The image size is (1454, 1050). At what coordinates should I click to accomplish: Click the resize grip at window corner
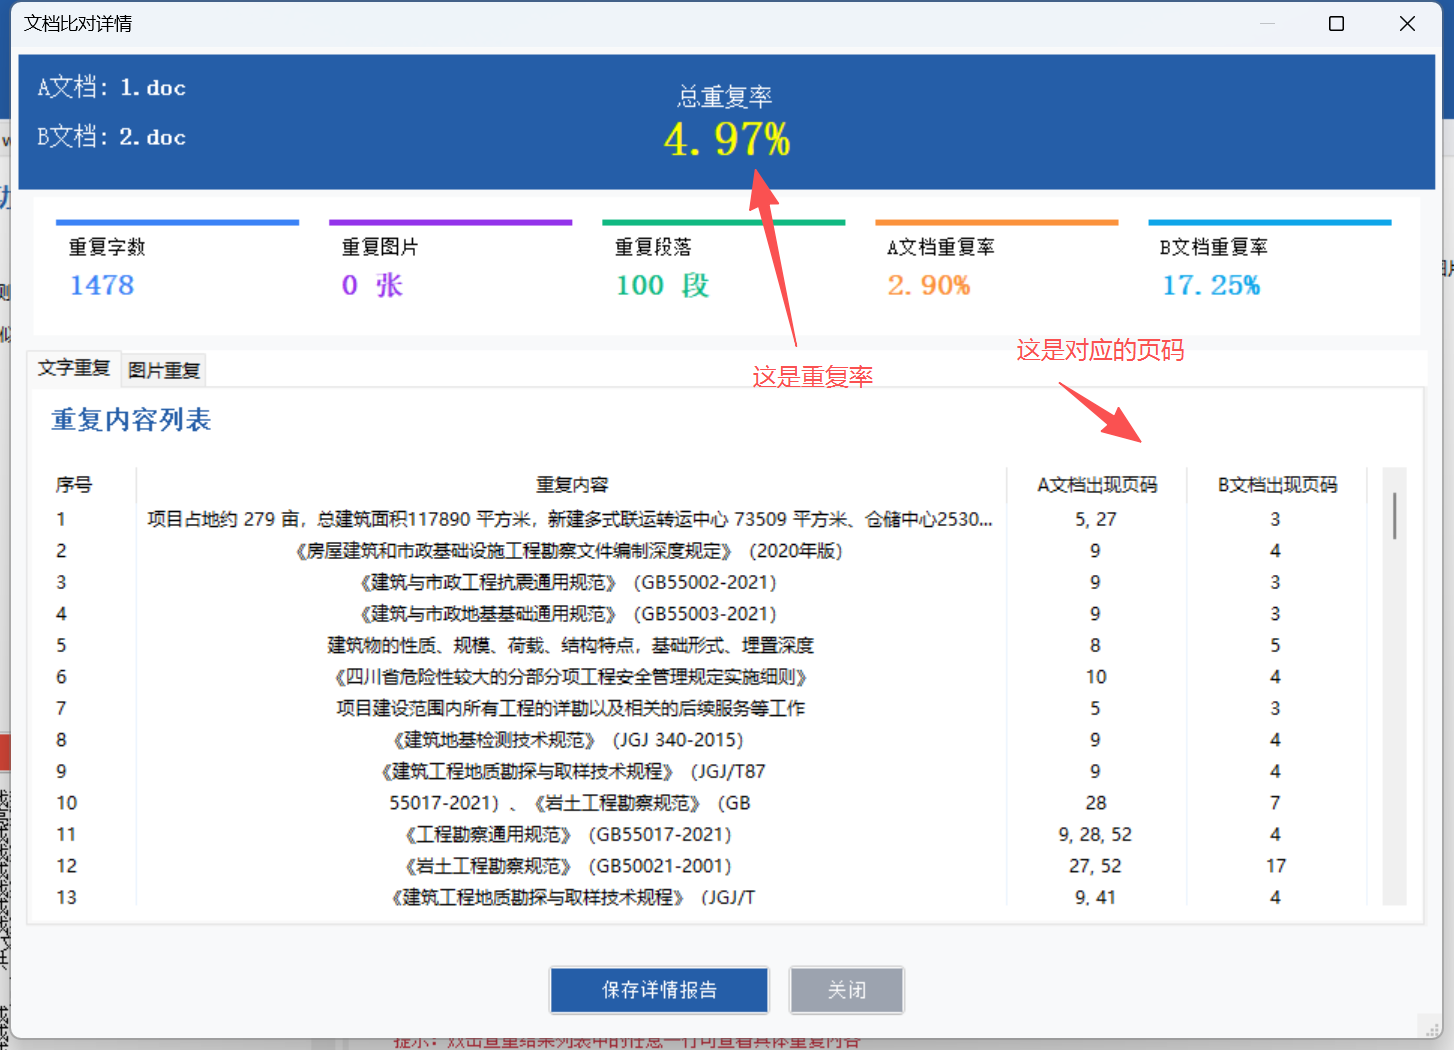[1432, 1028]
